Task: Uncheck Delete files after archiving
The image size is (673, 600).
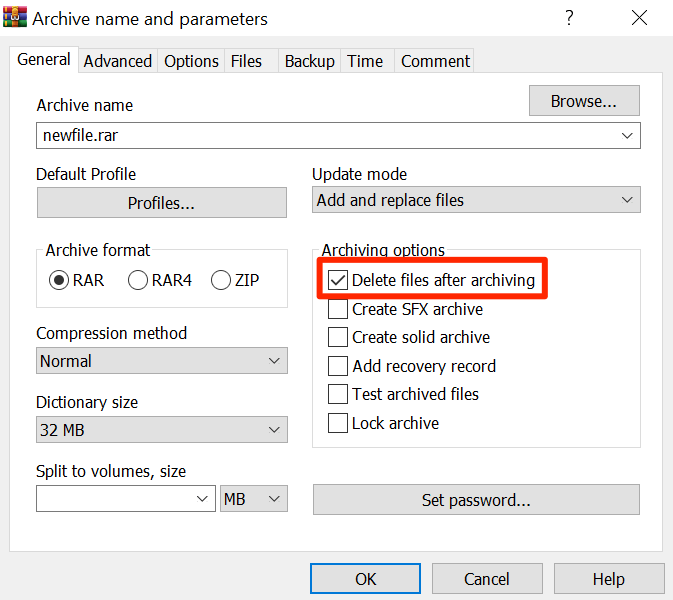Action: (338, 281)
